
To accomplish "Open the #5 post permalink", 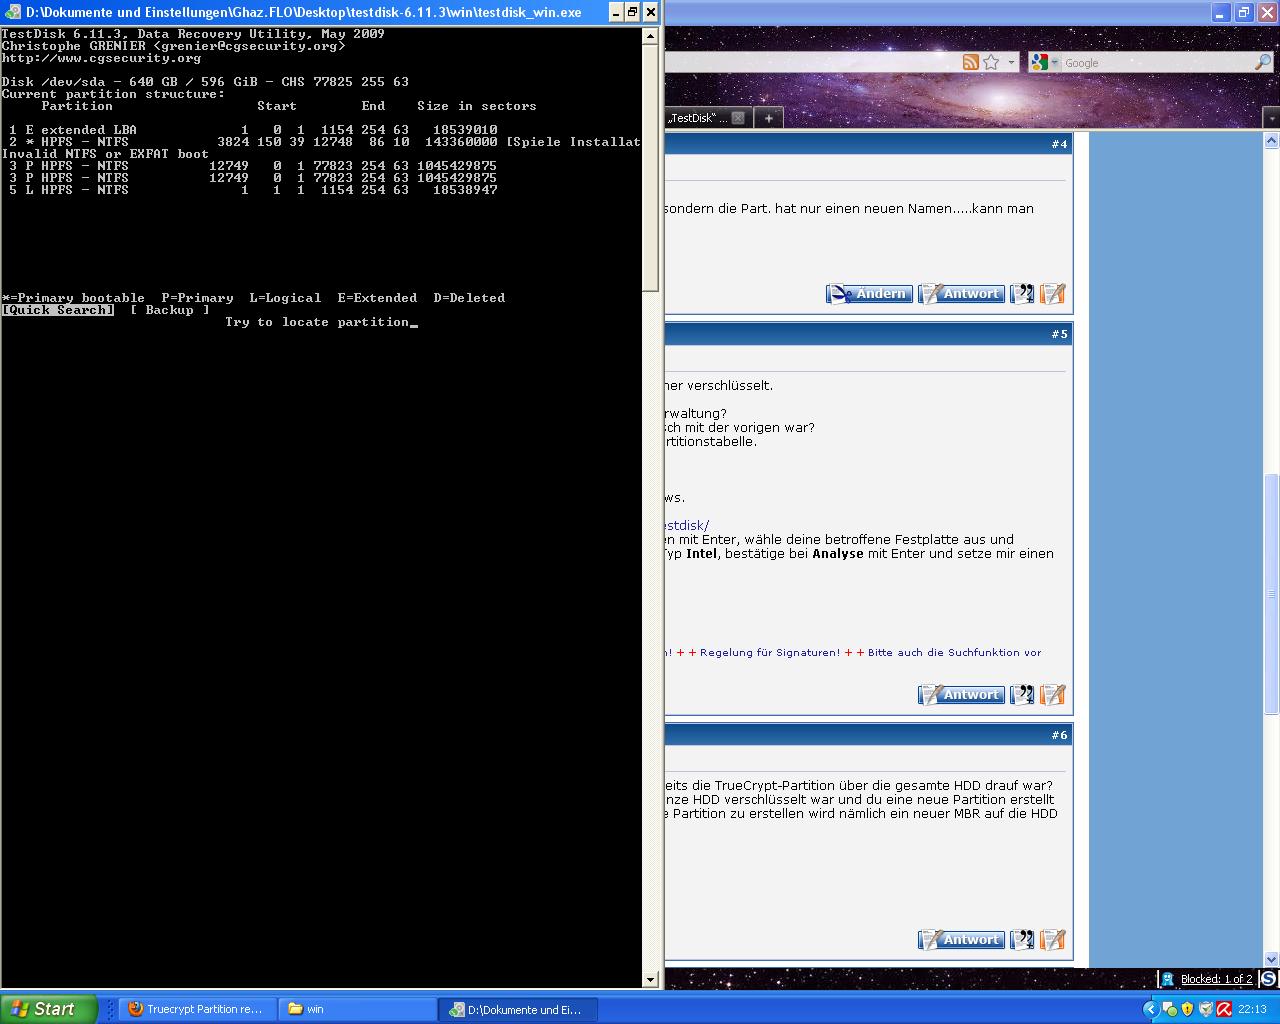I will click(1059, 334).
